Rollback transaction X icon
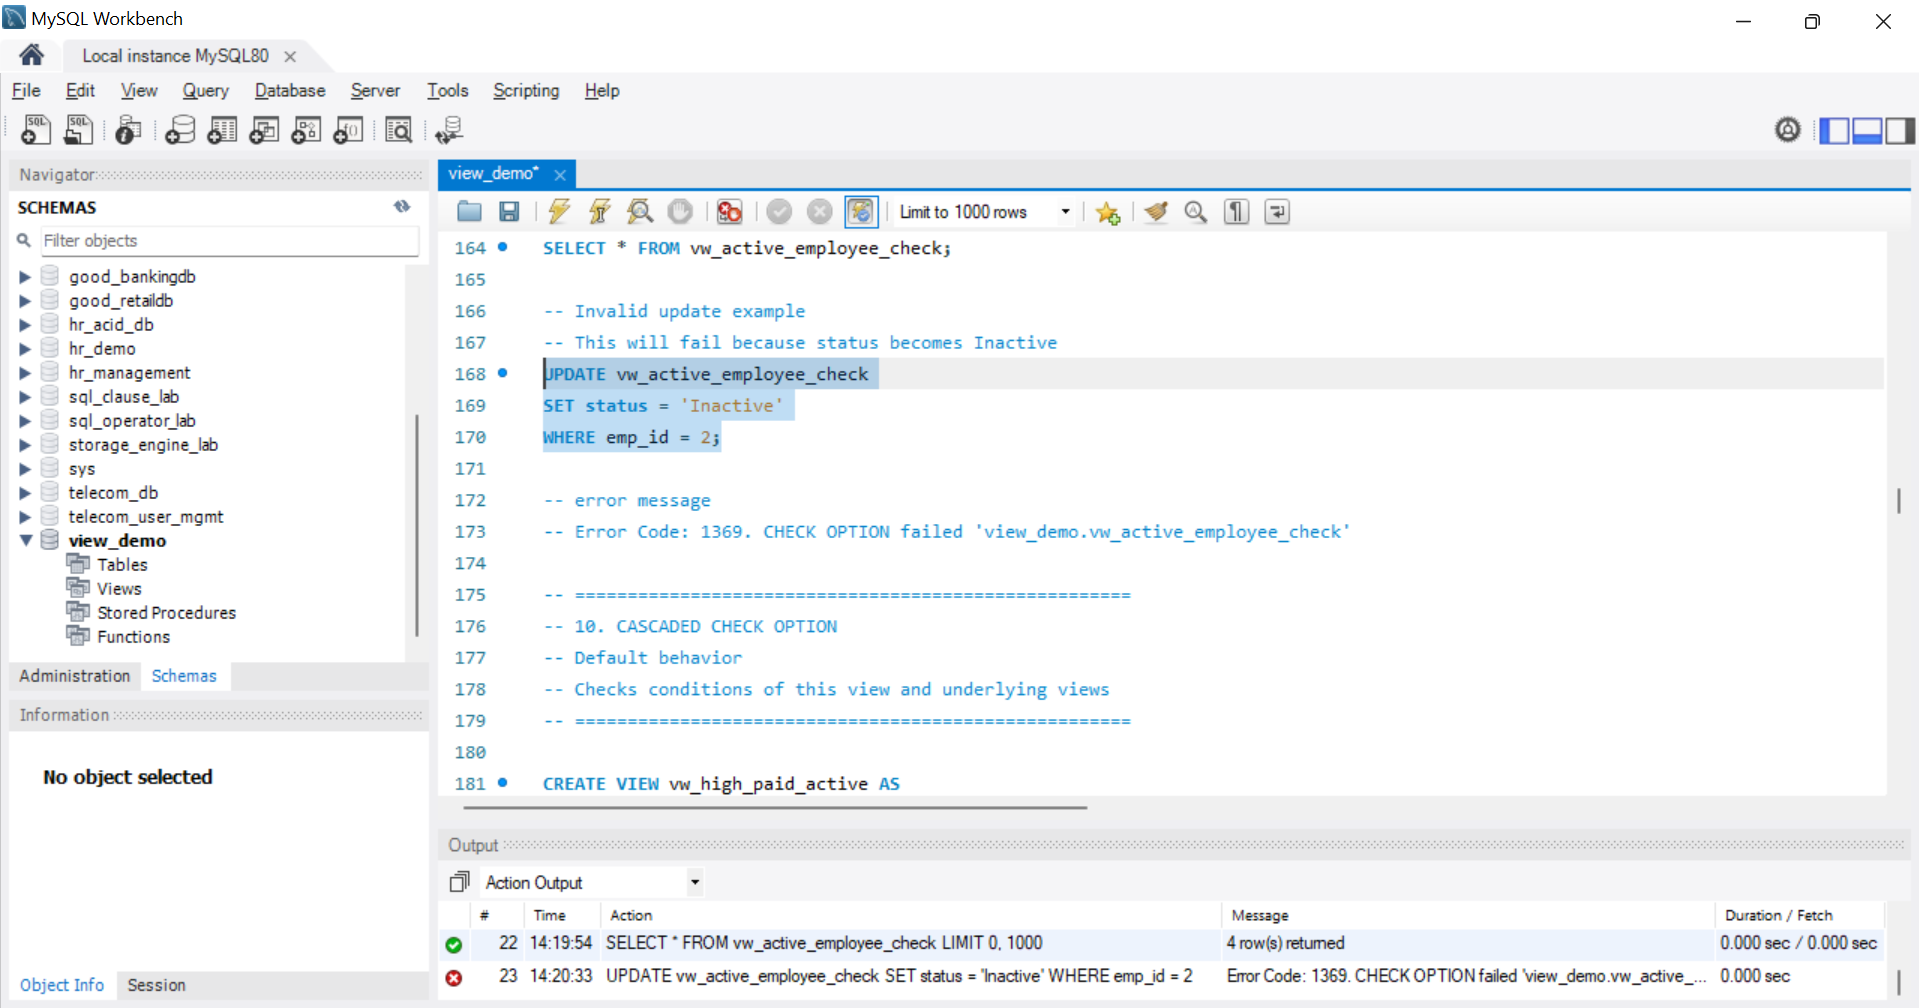Screen dimensions: 1919x1008 tap(819, 211)
